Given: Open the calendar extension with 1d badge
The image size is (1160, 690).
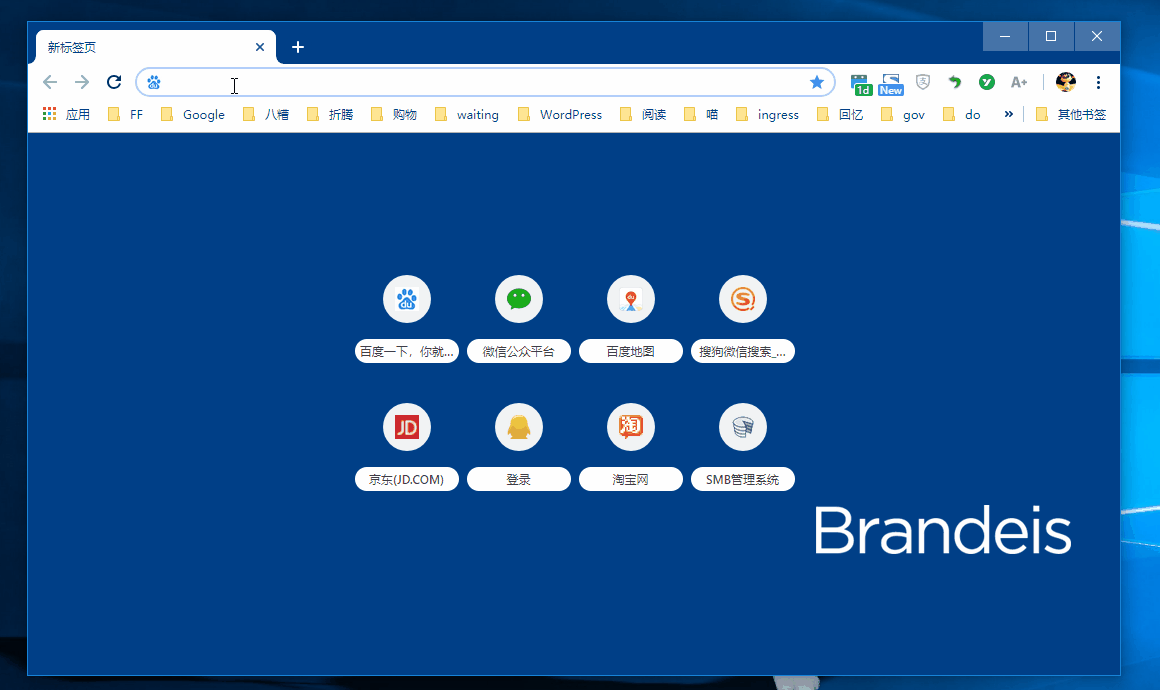Looking at the screenshot, I should click(x=860, y=83).
